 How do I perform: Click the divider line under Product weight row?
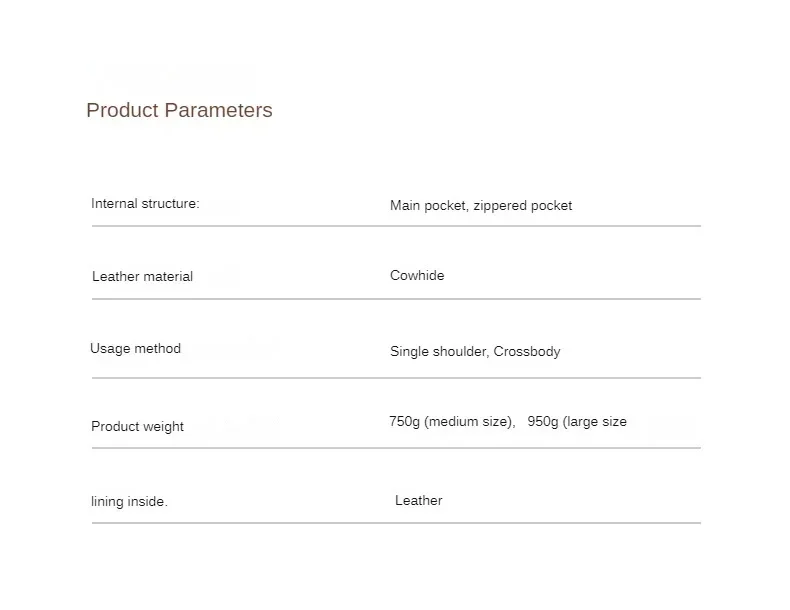(396, 448)
